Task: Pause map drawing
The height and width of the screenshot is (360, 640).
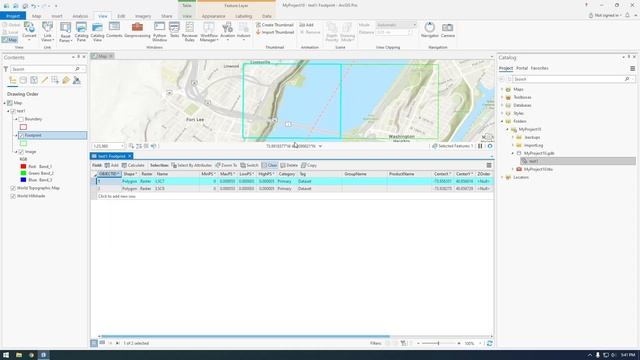Action: [x=480, y=146]
